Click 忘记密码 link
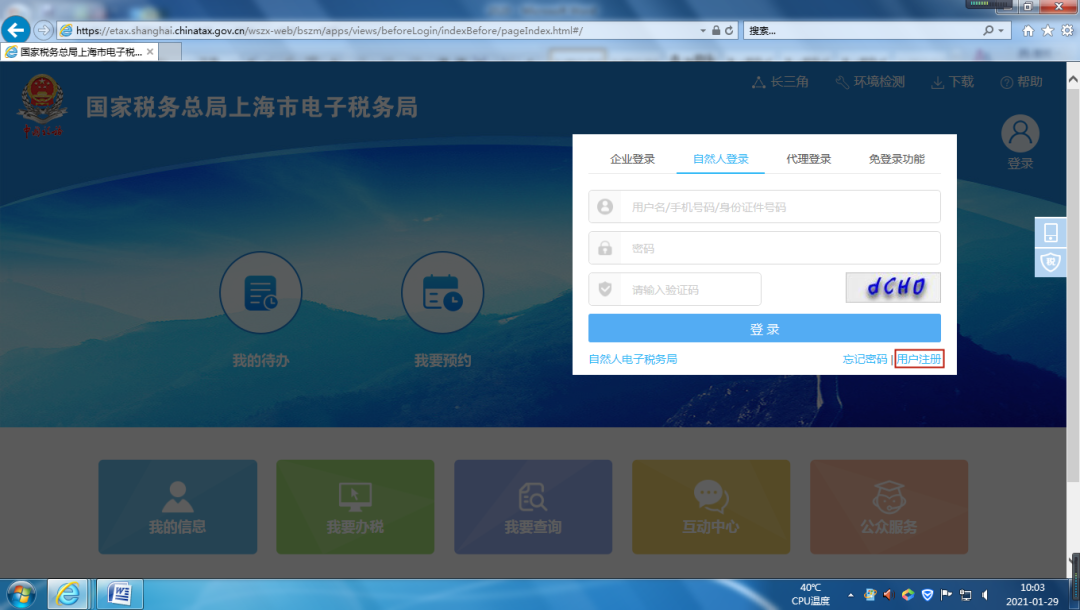This screenshot has width=1080, height=610. [864, 359]
